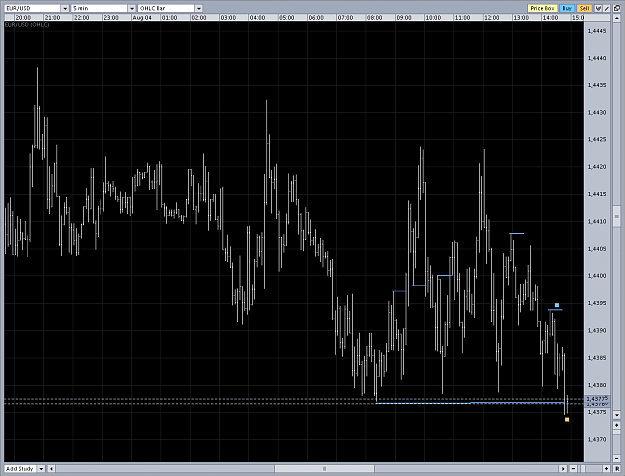625x476 pixels.
Task: Click the 1,4445 price axis label
Action: tap(597, 31)
